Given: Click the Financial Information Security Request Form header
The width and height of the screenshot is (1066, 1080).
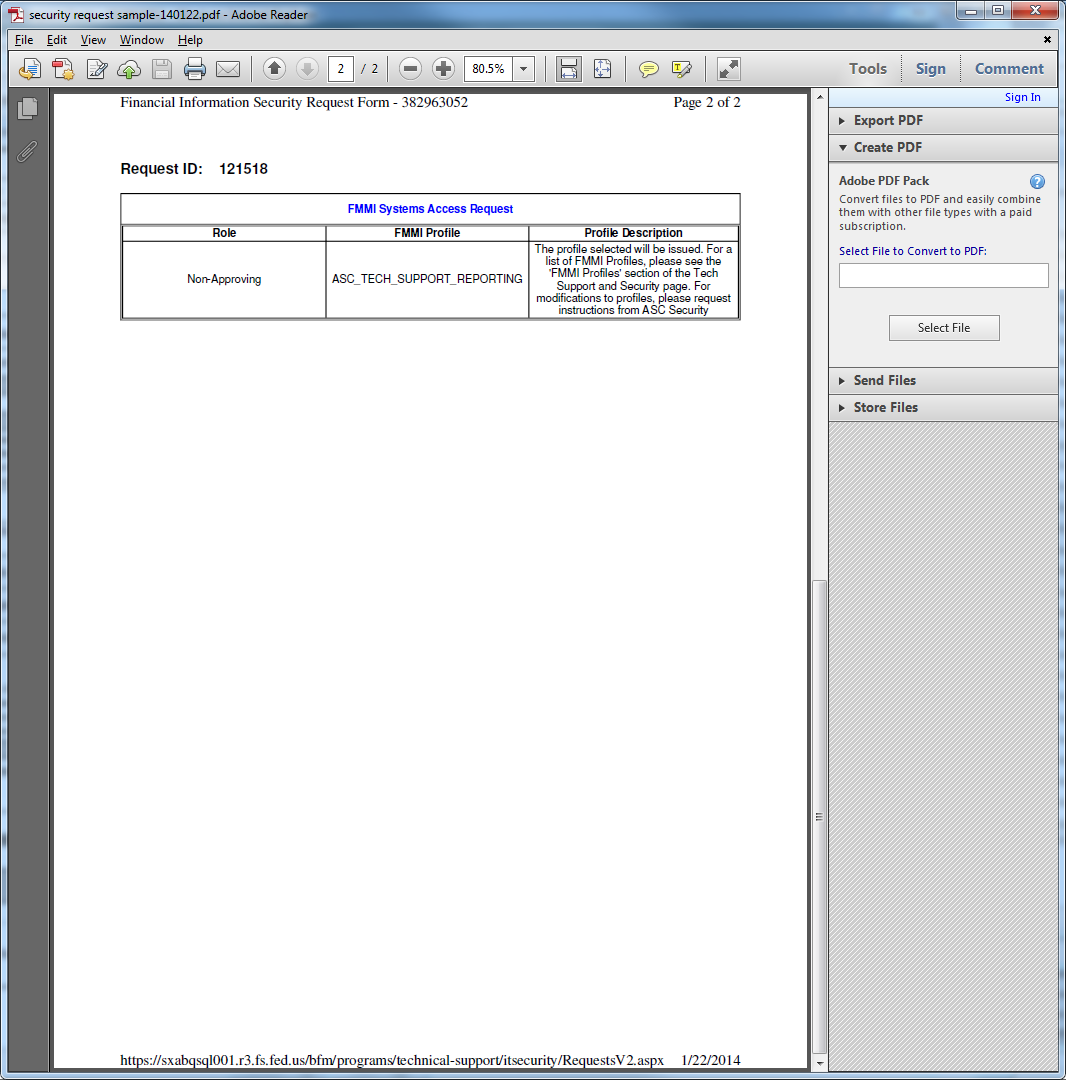Looking at the screenshot, I should 293,102.
